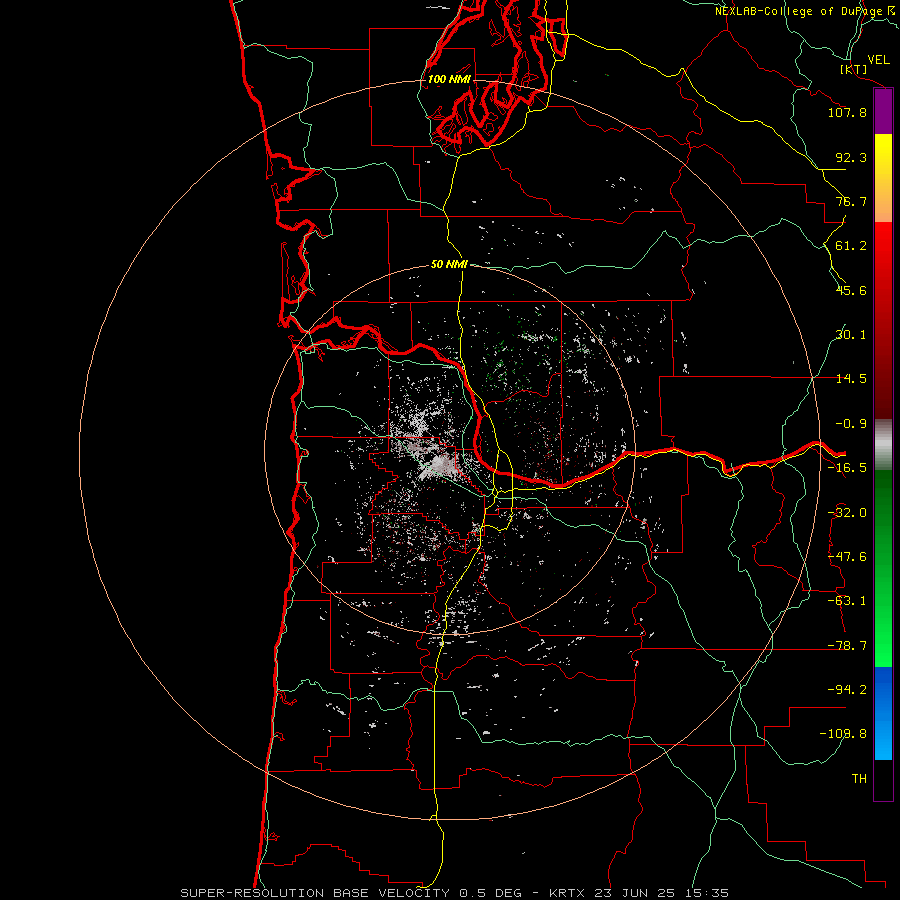Image resolution: width=900 pixels, height=900 pixels.
Task: Click the -16.5 velocity scale value
Action: [x=847, y=468]
